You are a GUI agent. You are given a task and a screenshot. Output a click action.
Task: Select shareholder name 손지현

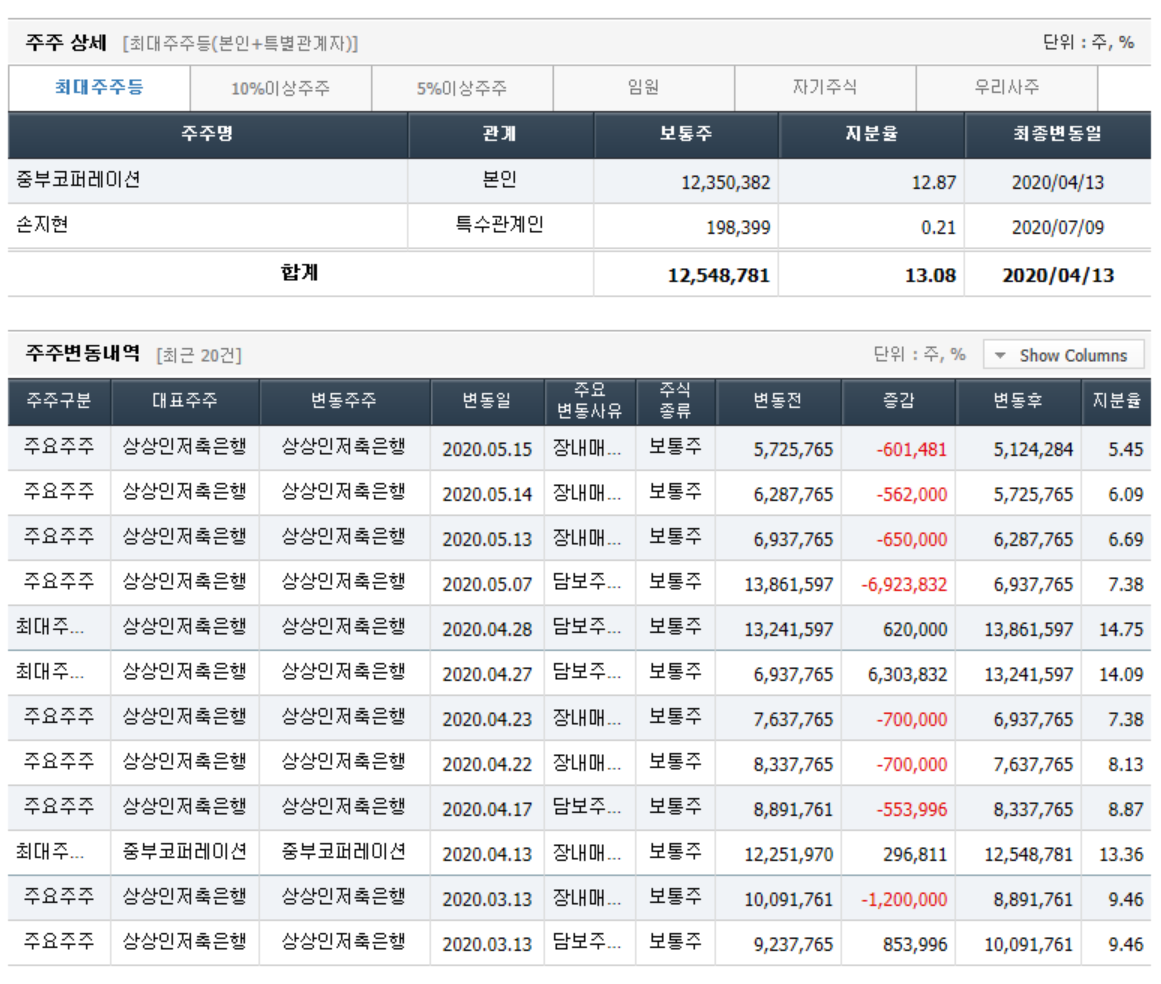tap(42, 225)
